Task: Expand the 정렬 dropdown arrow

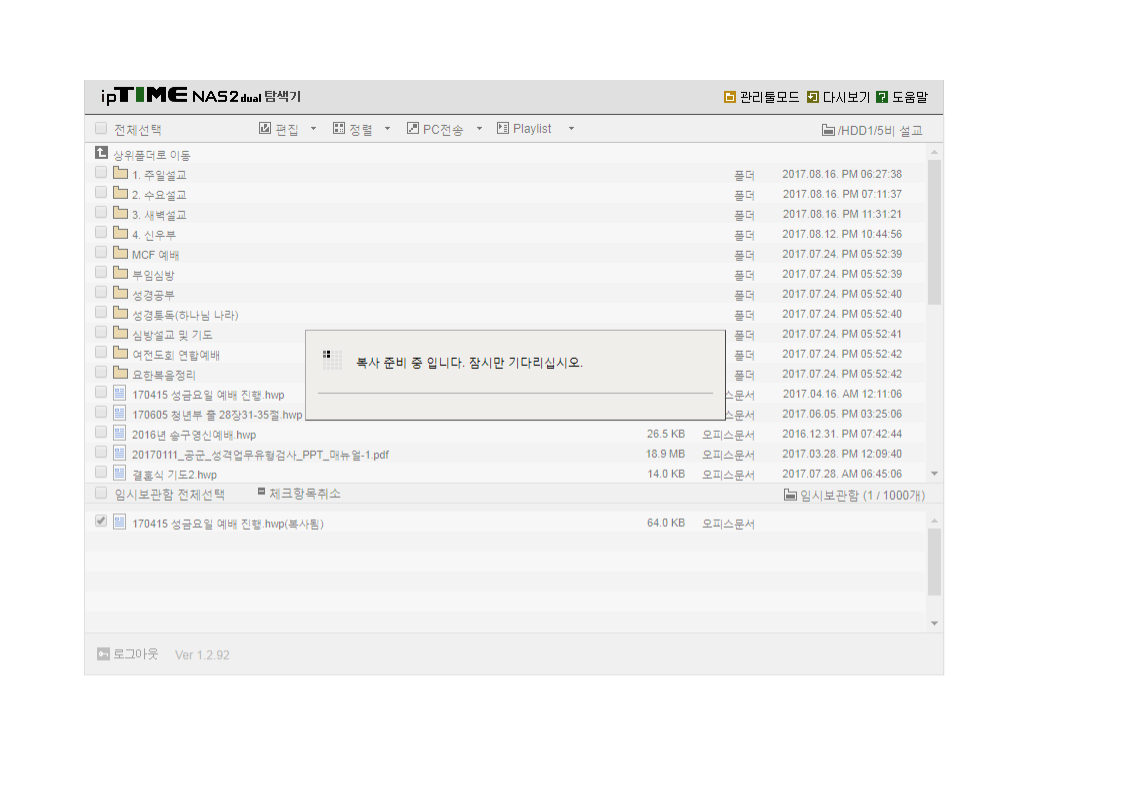Action: click(388, 129)
